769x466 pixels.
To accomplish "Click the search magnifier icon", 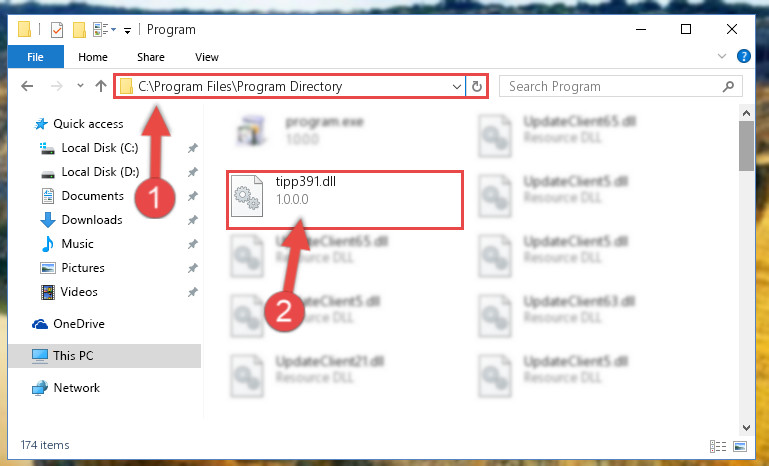I will [728, 86].
